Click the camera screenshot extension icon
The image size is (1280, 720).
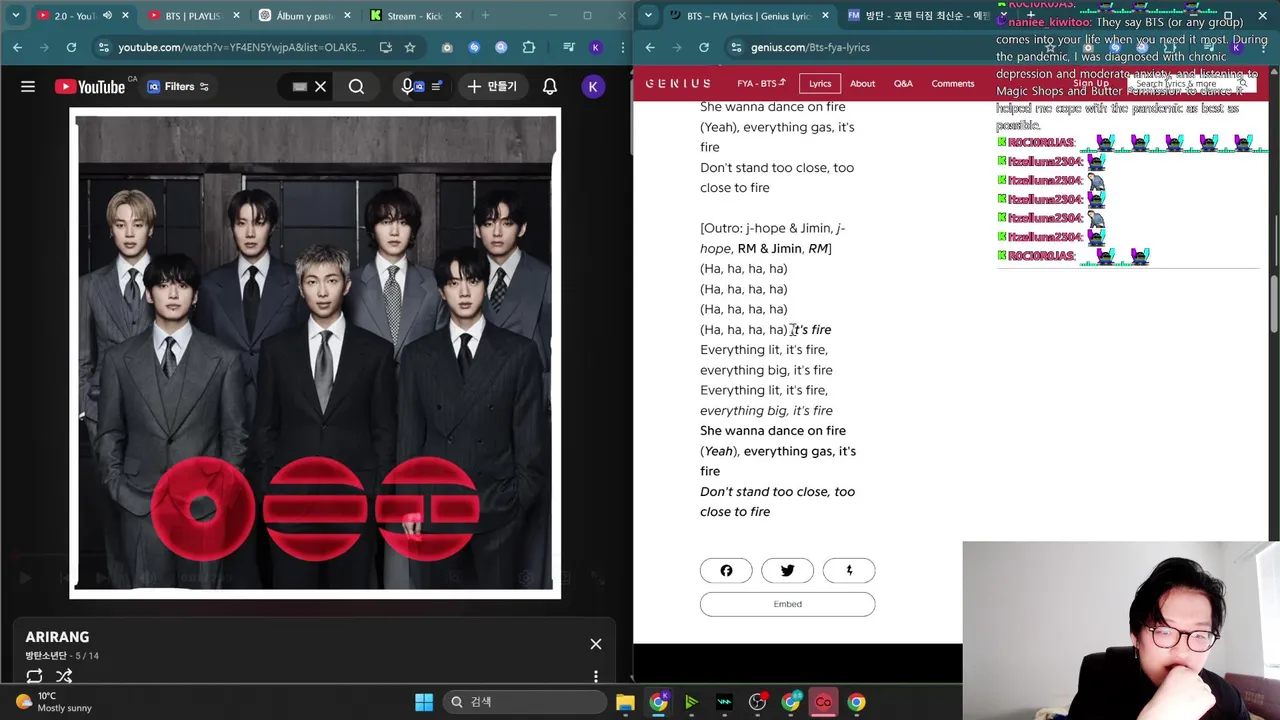(x=447, y=47)
